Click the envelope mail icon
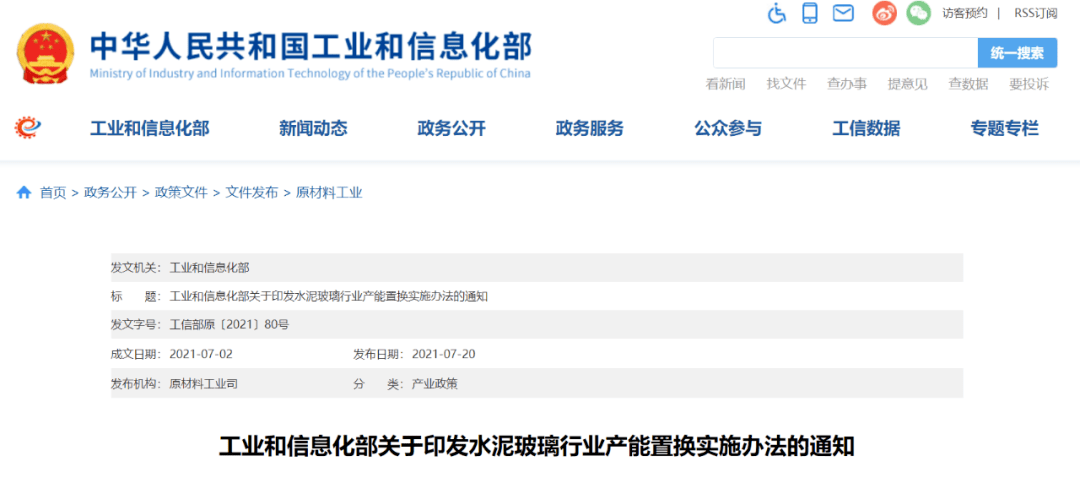The height and width of the screenshot is (494, 1080). (843, 13)
